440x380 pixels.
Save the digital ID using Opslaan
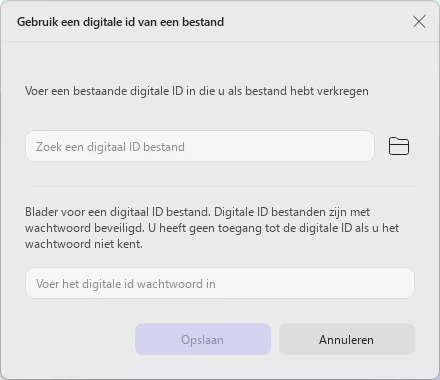203,339
